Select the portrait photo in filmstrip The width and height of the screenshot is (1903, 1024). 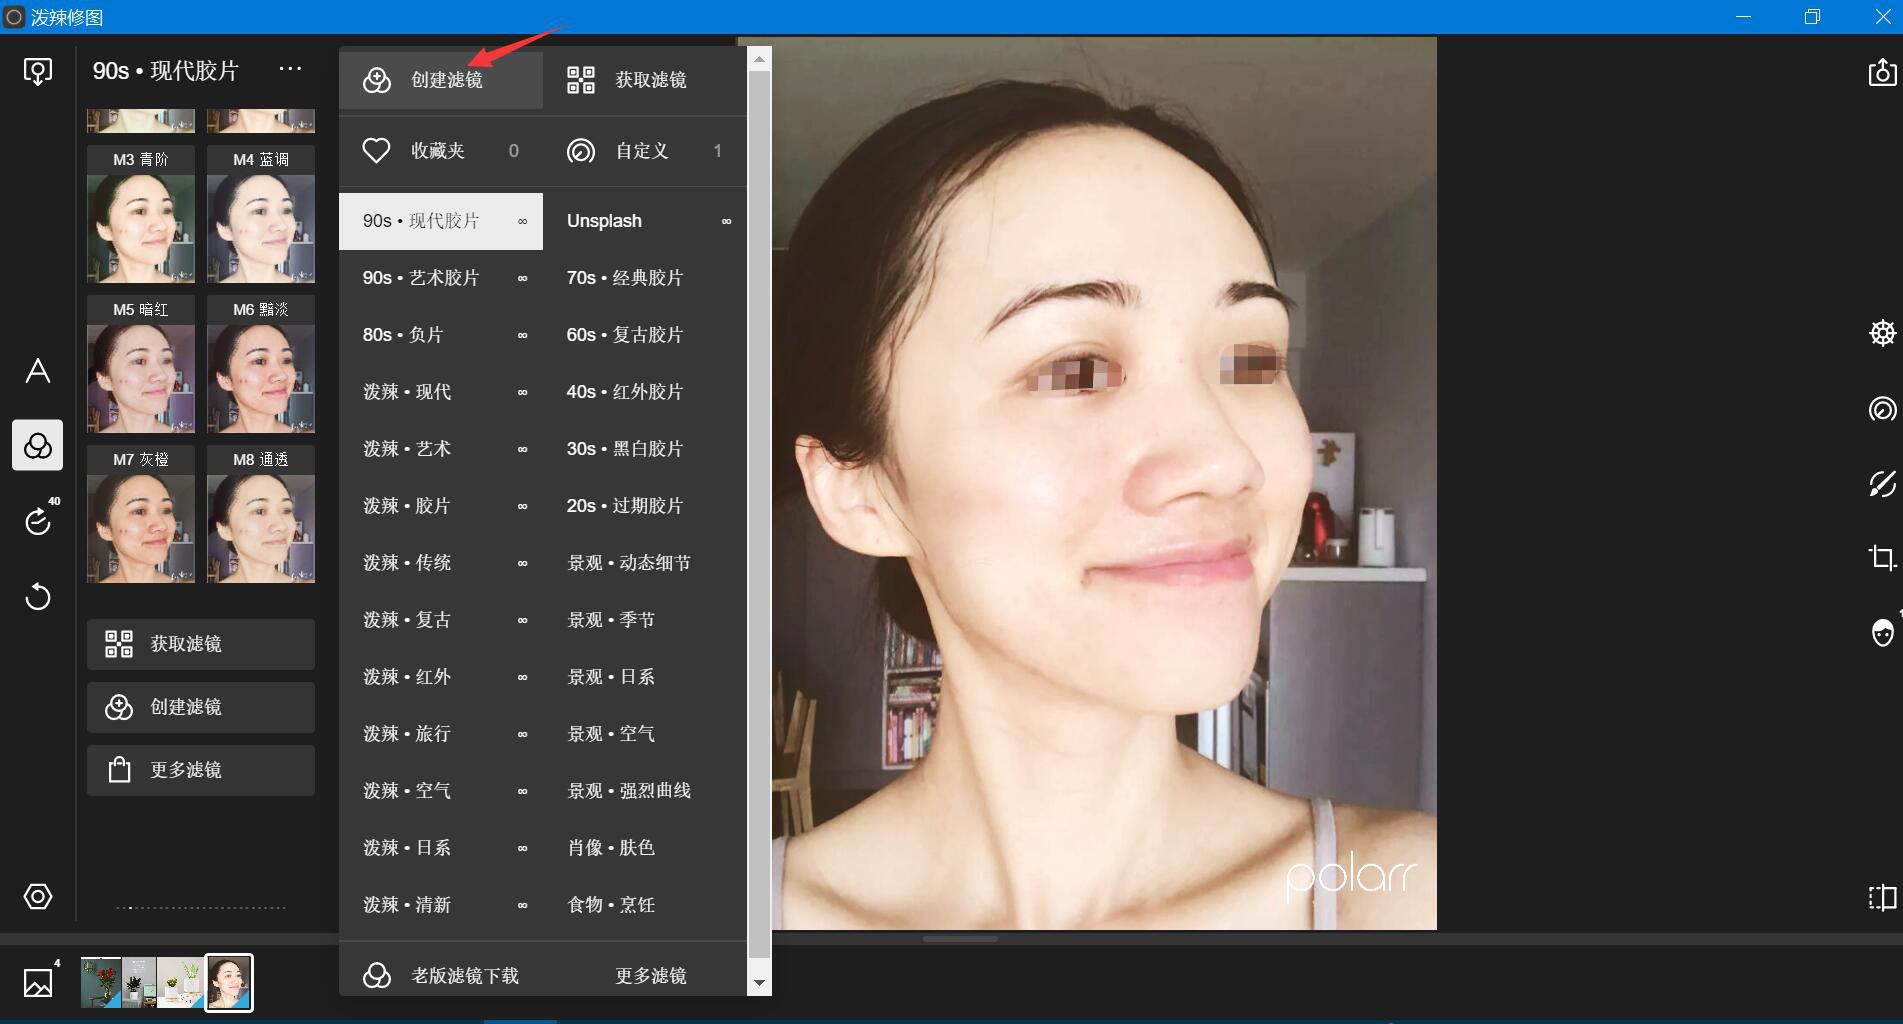point(229,983)
